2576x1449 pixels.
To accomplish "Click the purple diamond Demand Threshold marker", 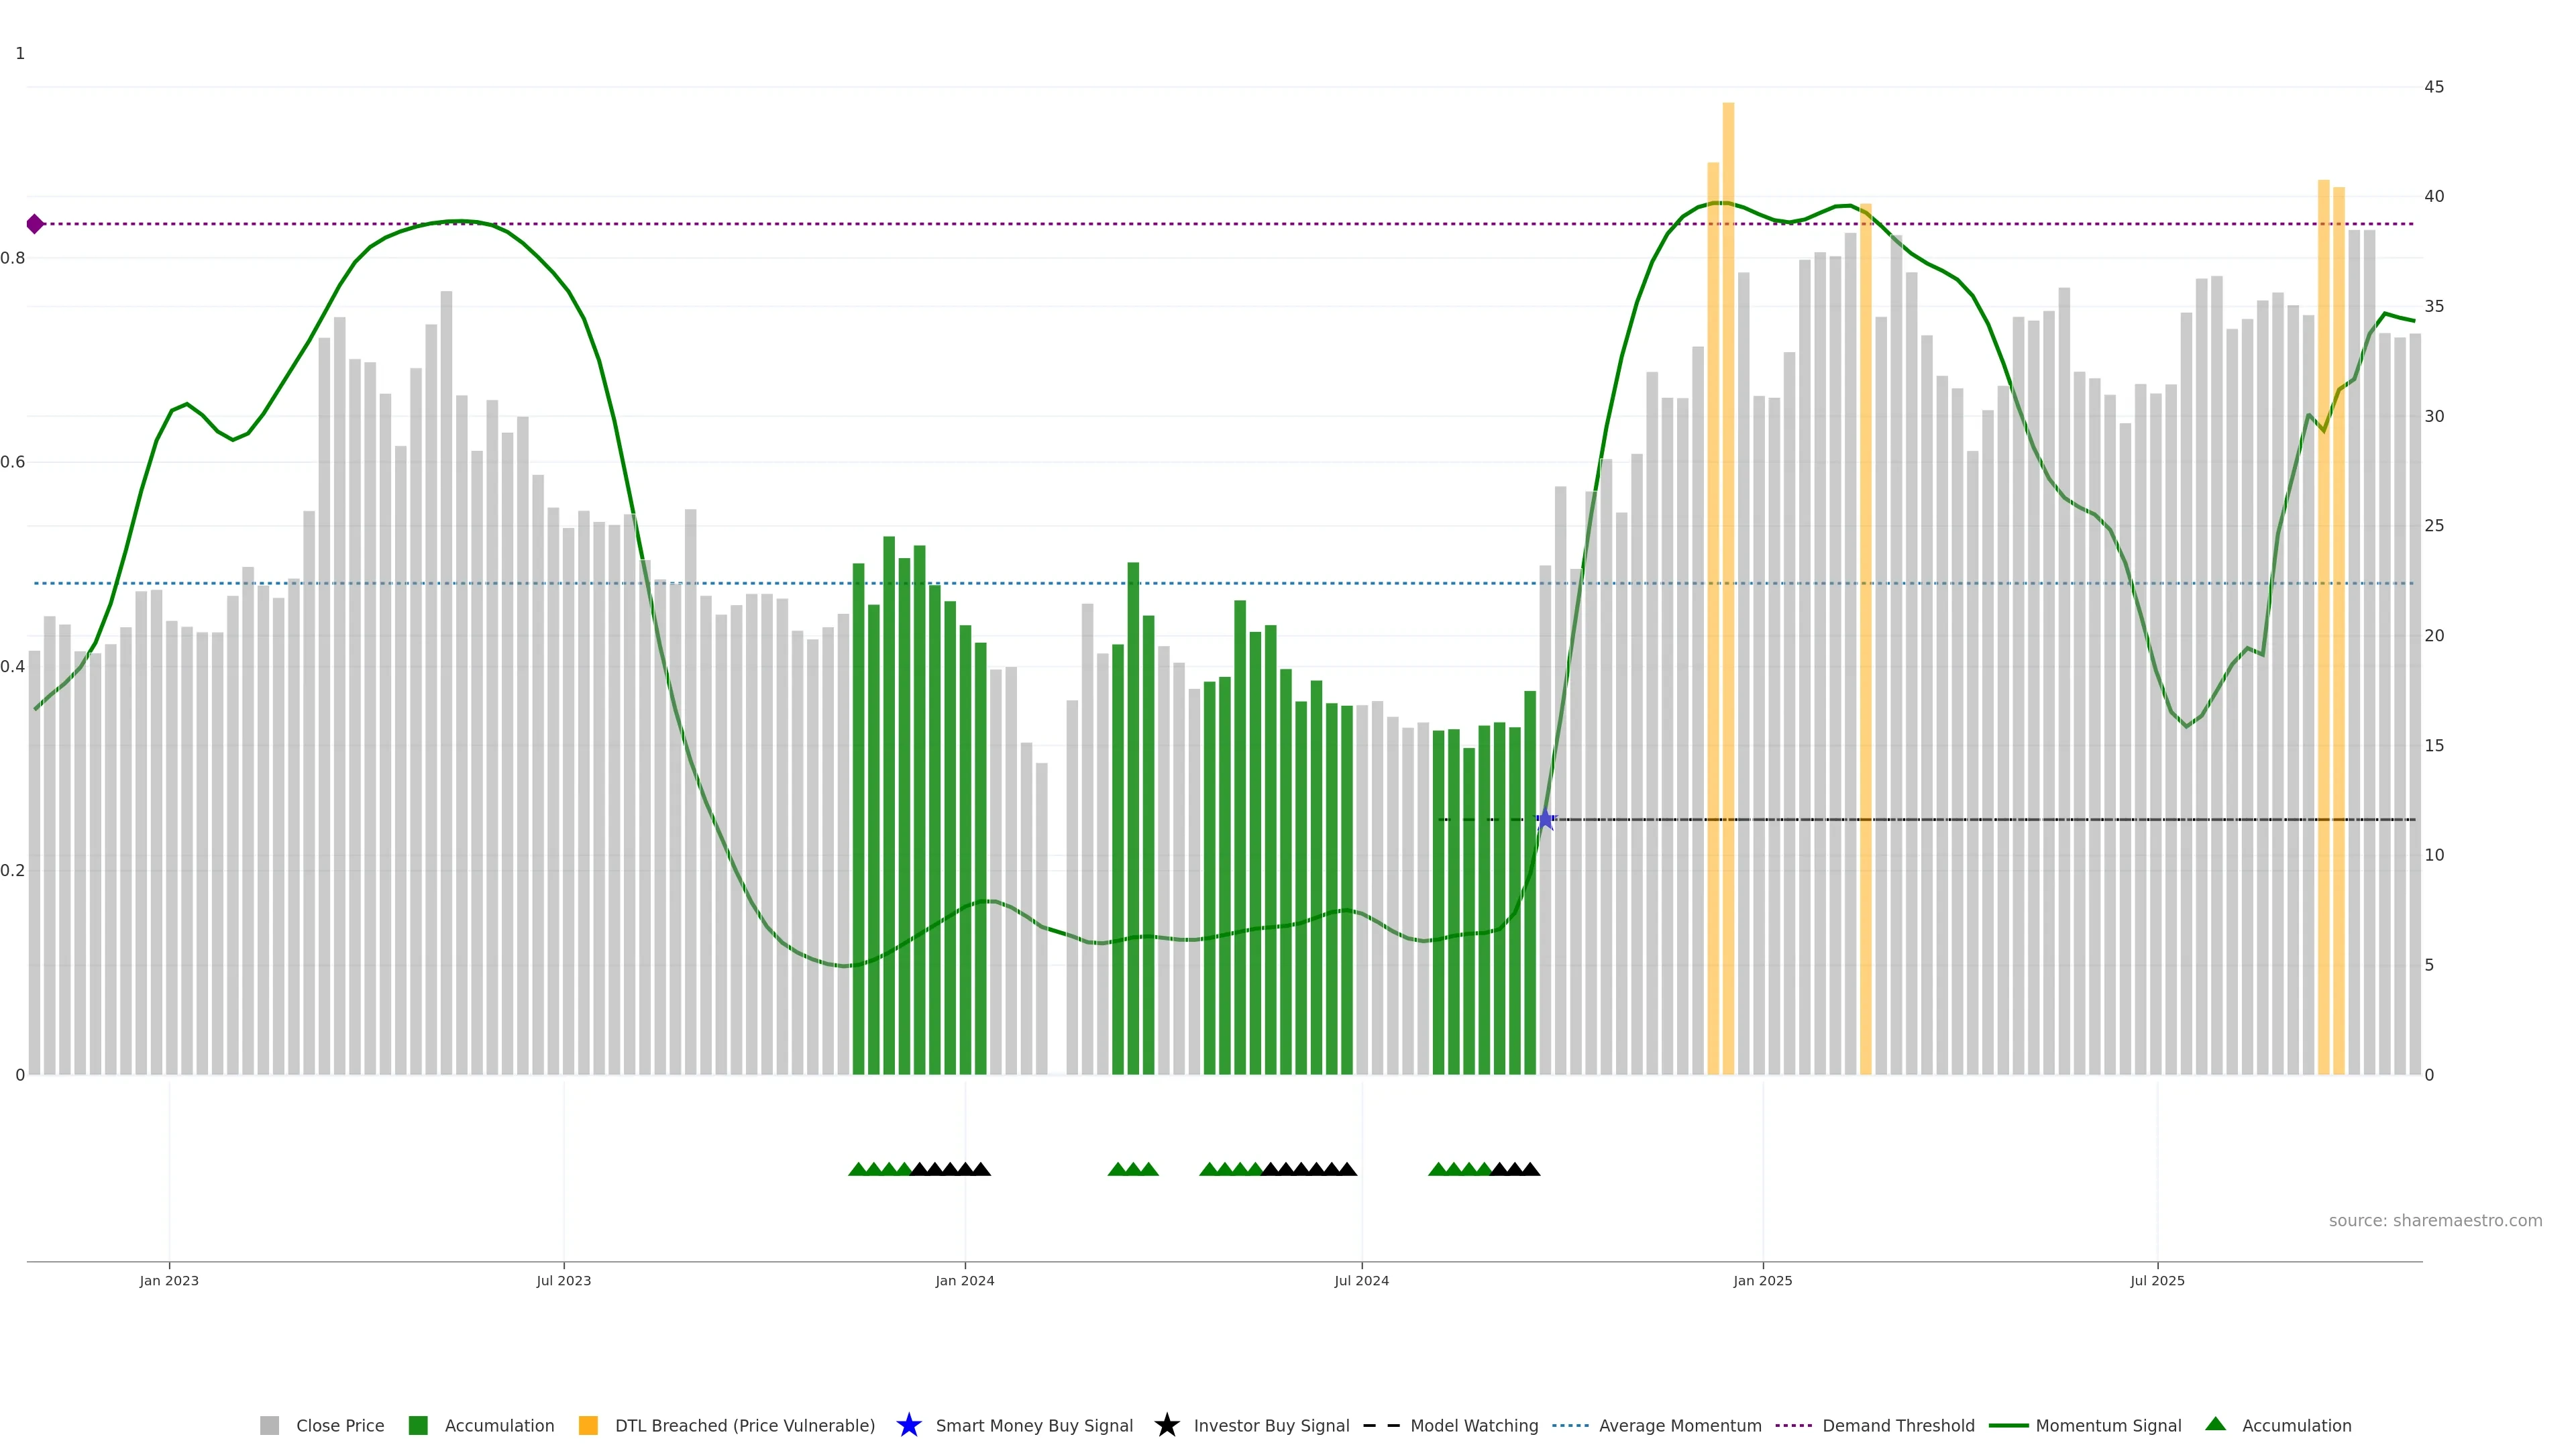I will (35, 224).
